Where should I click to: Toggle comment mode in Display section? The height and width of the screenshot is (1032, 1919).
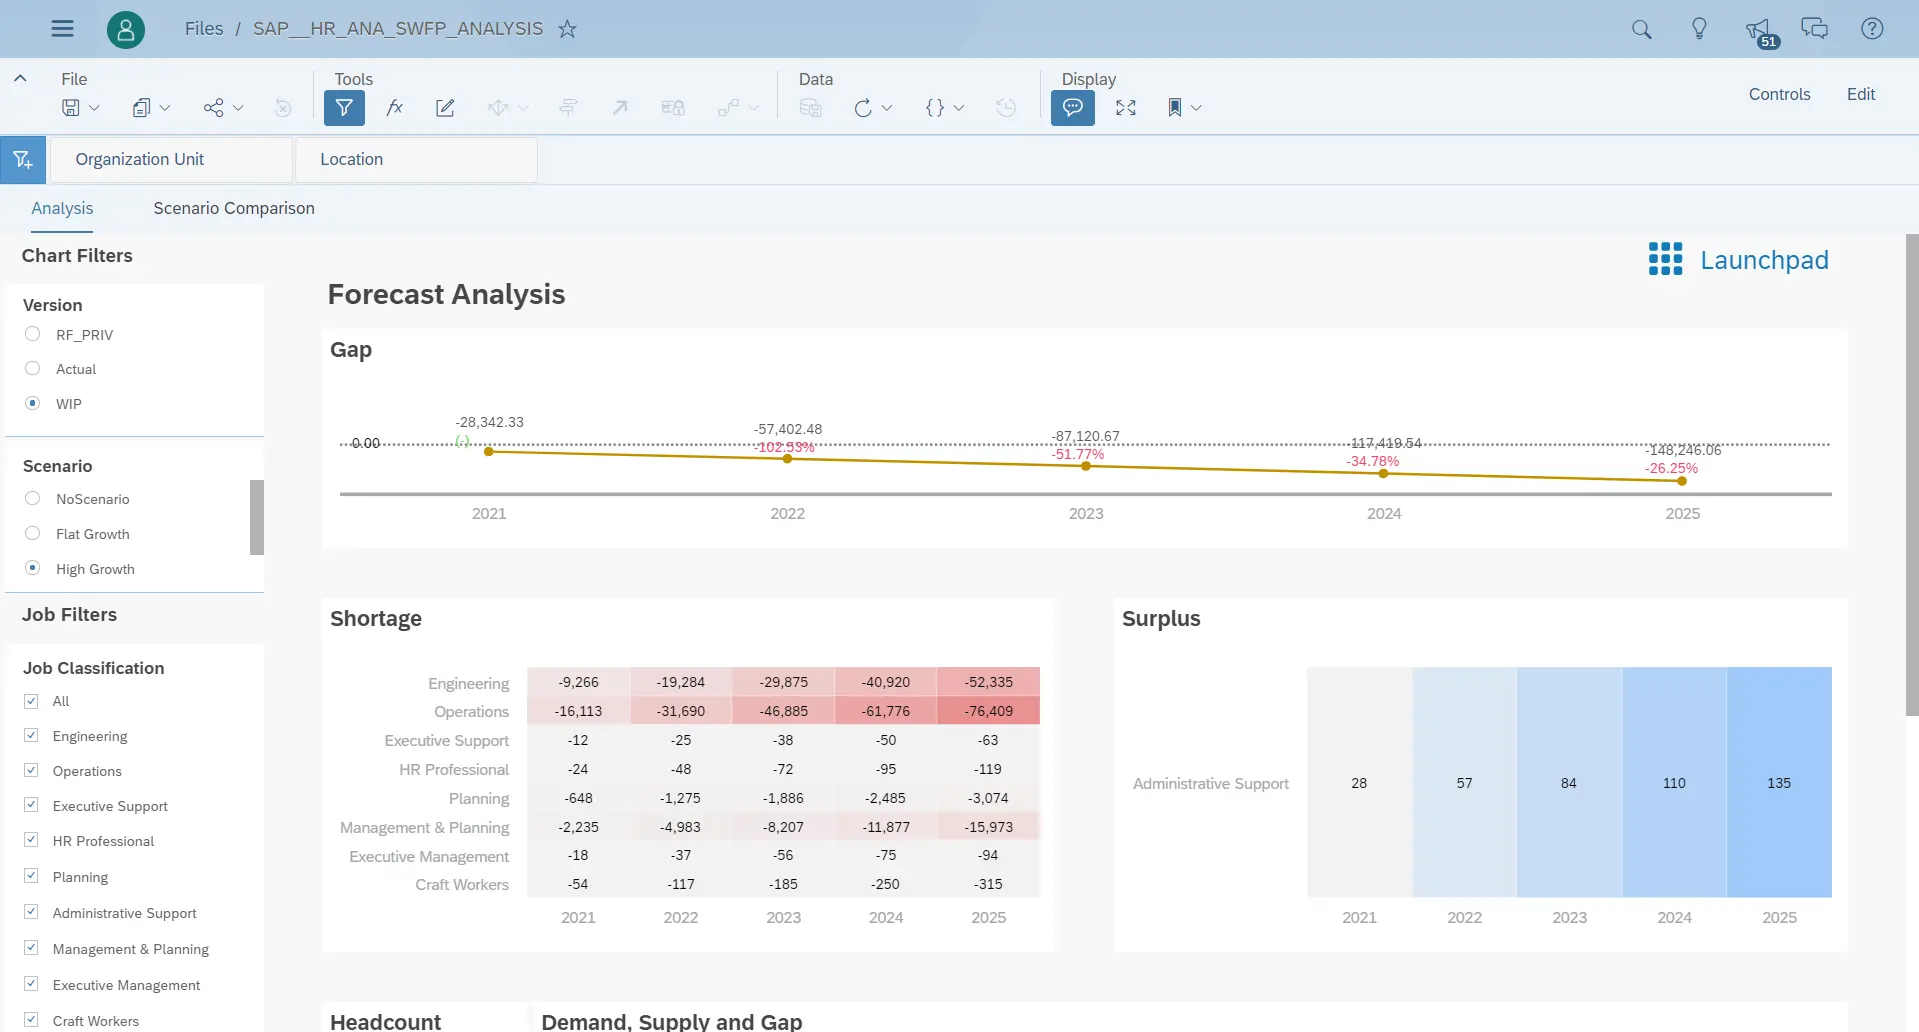[x=1072, y=107]
